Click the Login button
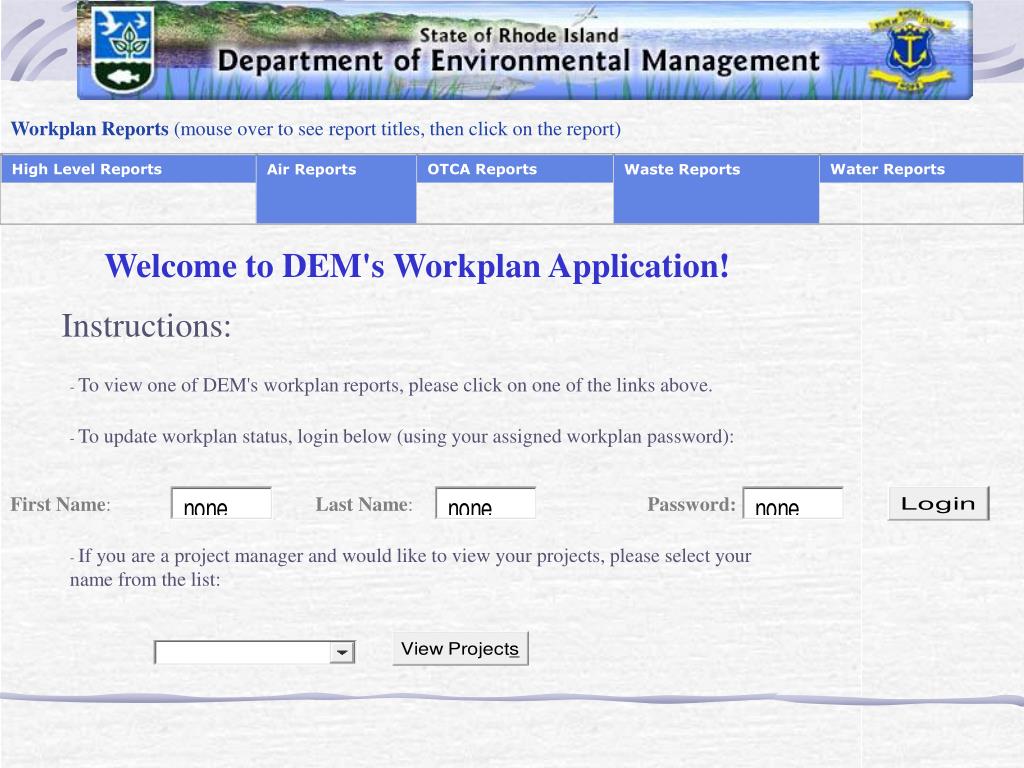 point(938,504)
